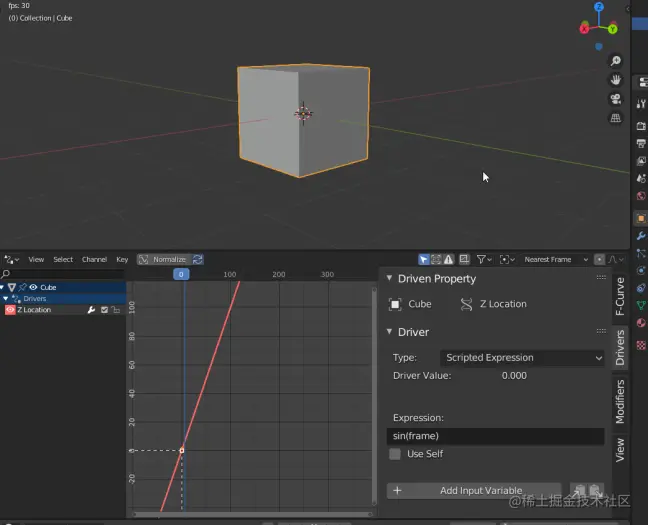Open the Physics properties icon

coord(641,270)
